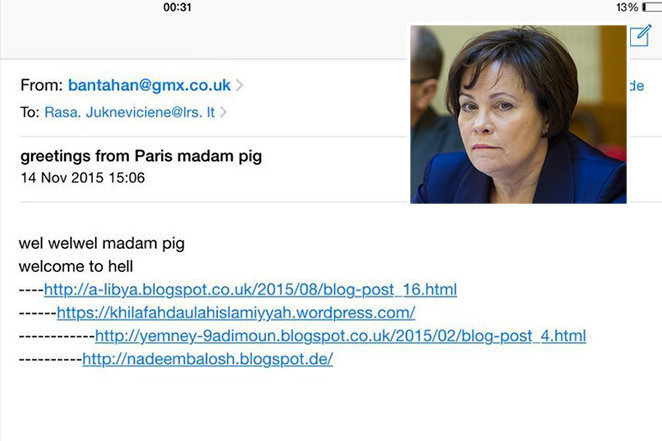Open the khilafahdaulahislamiyyah.wordpress.com link
Screen dimensions: 662x441
point(236,313)
